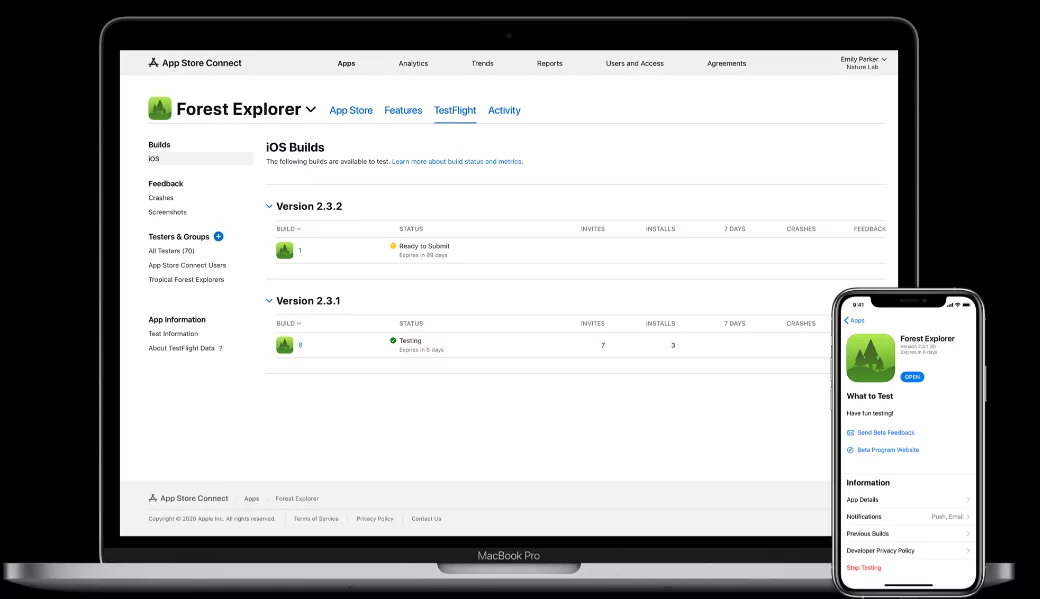Switch to the Activity tab
The image size is (1040, 599).
click(504, 110)
